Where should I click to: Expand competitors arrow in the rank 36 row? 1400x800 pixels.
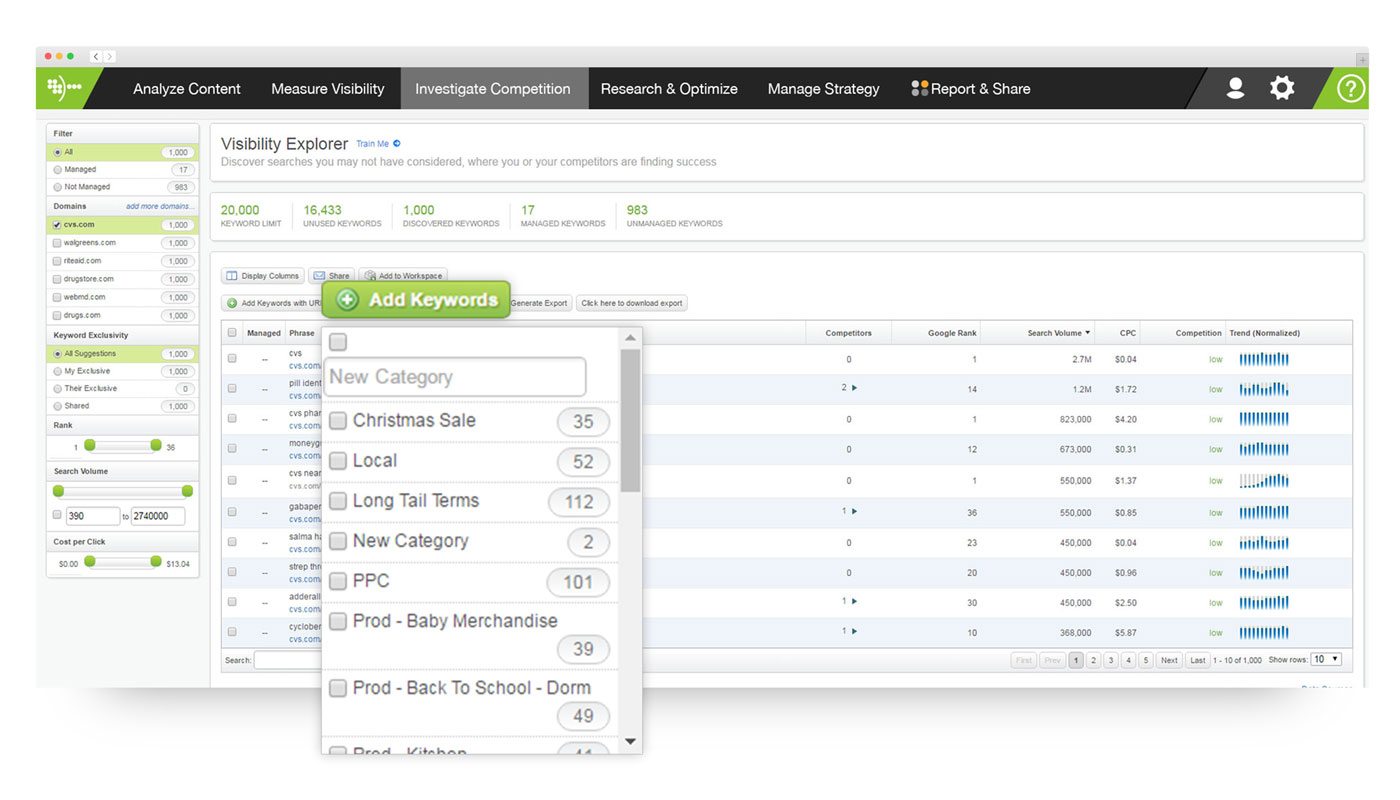(x=853, y=511)
